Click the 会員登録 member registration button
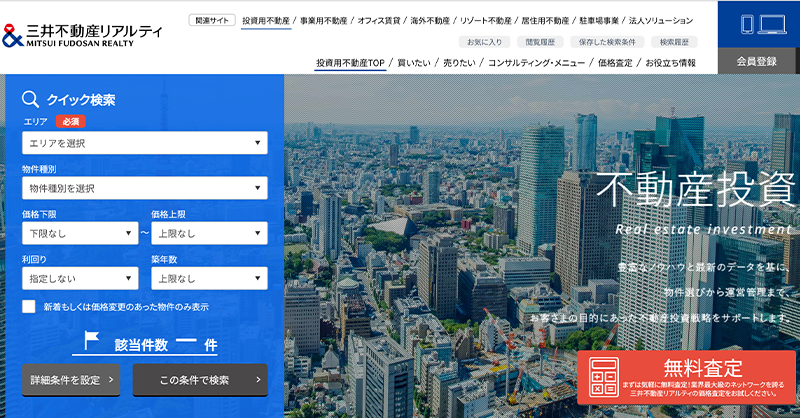Screen dimensions: 800x418 pyautogui.click(x=757, y=61)
